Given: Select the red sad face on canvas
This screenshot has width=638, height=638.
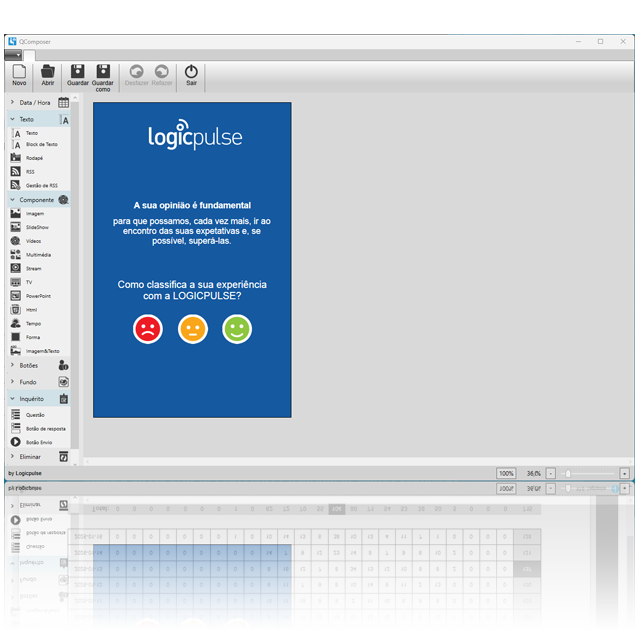Looking at the screenshot, I should pos(148,329).
